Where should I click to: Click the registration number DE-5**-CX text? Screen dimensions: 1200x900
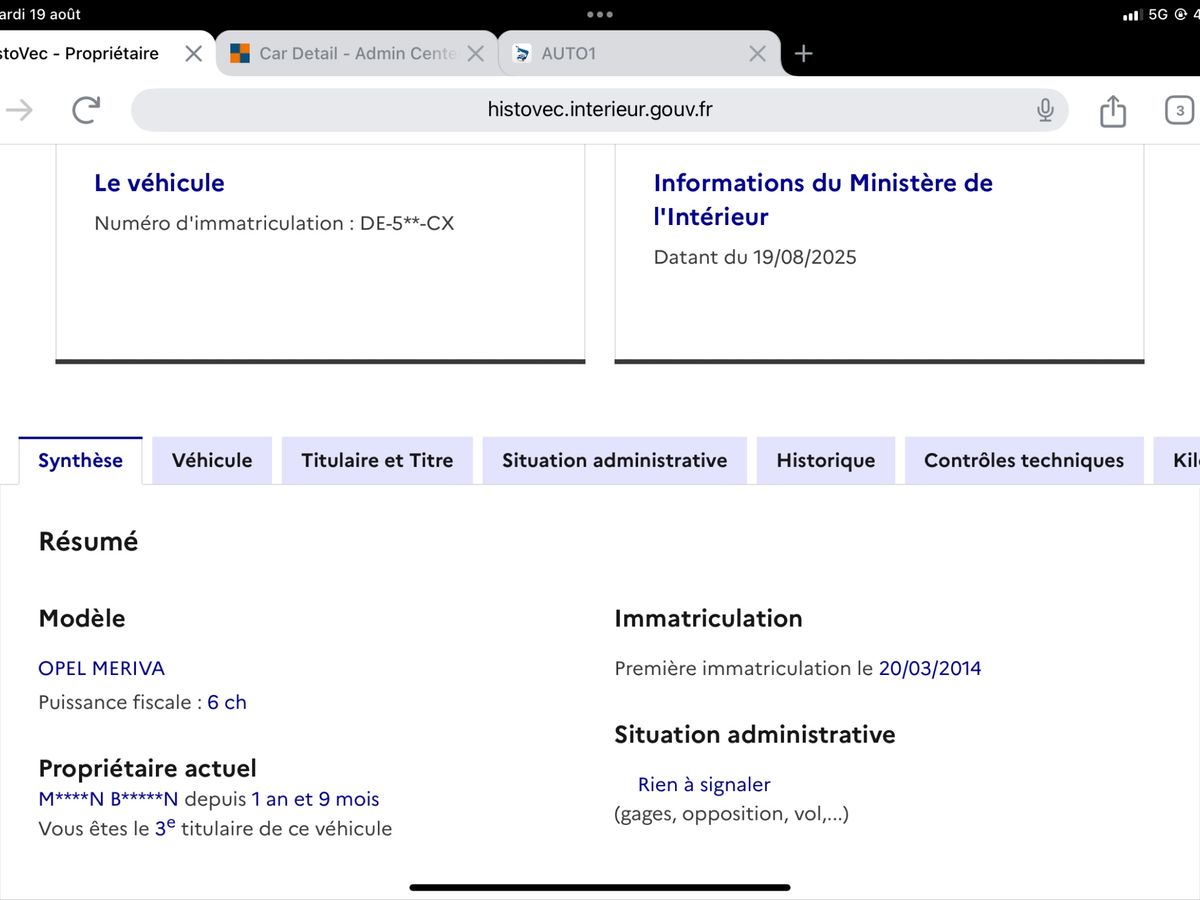click(407, 224)
